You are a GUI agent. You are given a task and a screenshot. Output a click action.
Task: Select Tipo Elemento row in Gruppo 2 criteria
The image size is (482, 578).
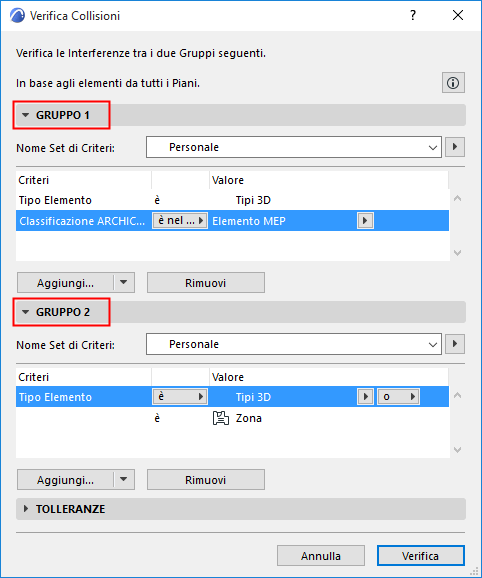pyautogui.click(x=232, y=397)
